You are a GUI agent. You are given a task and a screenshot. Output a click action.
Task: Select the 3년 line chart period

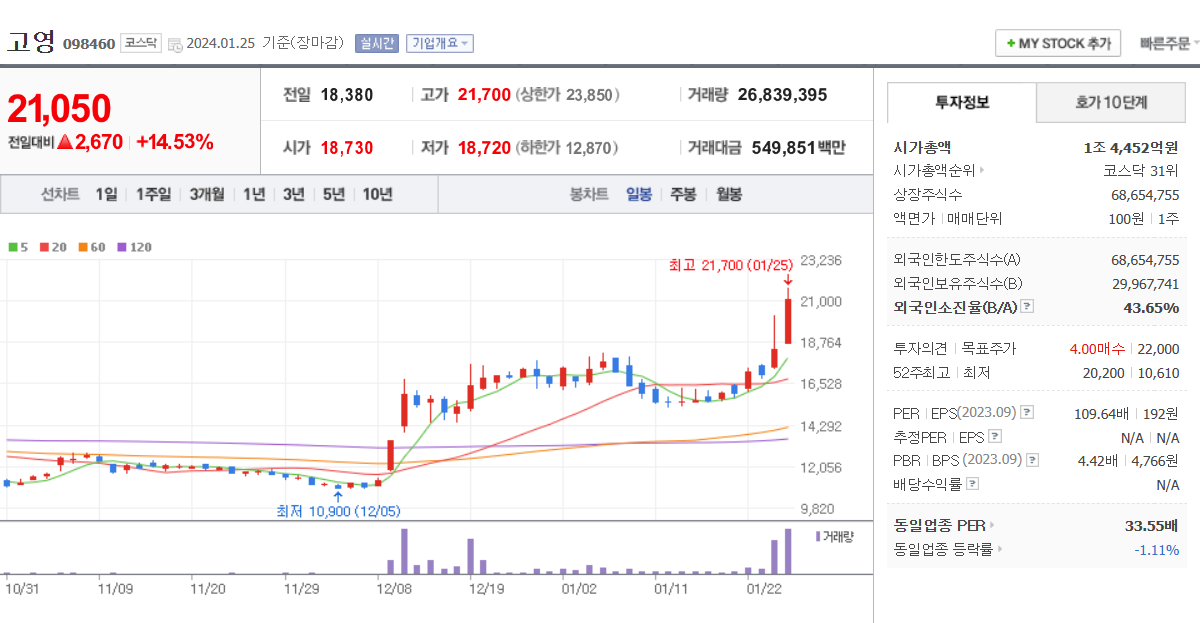(293, 194)
